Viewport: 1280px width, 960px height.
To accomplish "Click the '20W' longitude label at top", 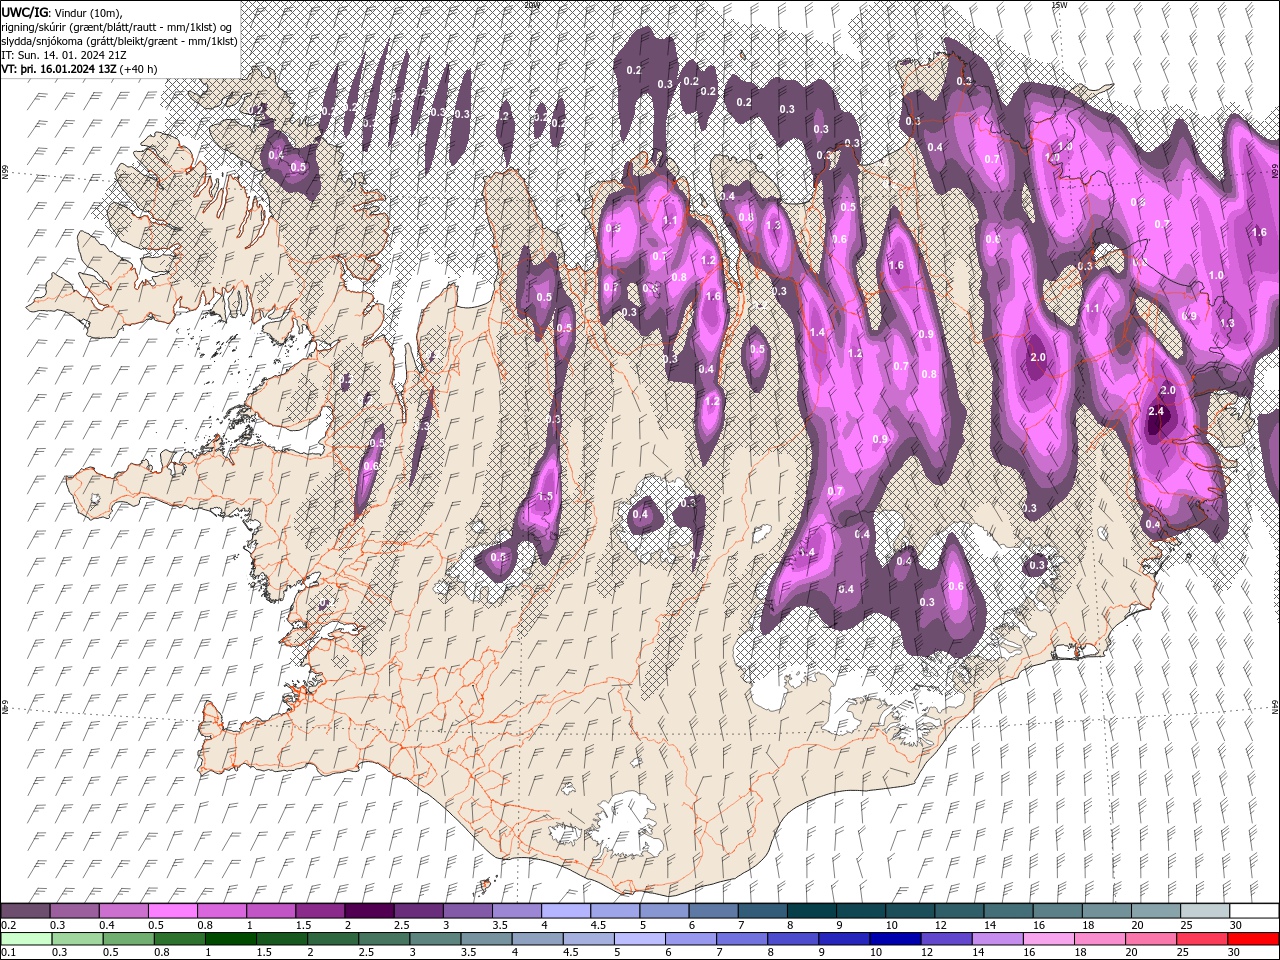I will pyautogui.click(x=532, y=5).
